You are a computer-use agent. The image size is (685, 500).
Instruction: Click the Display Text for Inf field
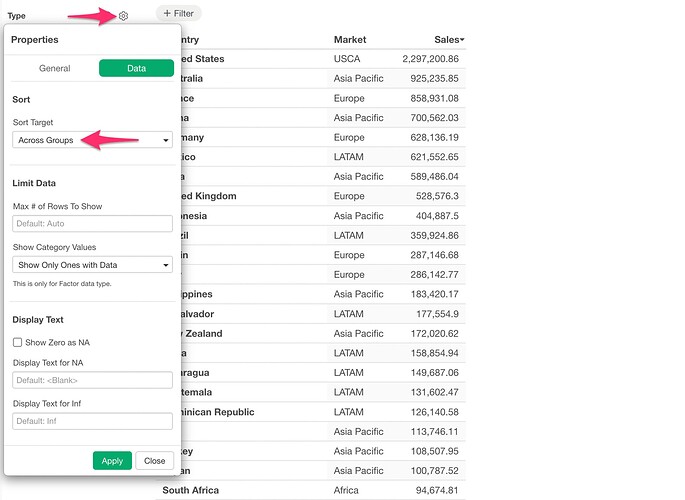tap(92, 421)
